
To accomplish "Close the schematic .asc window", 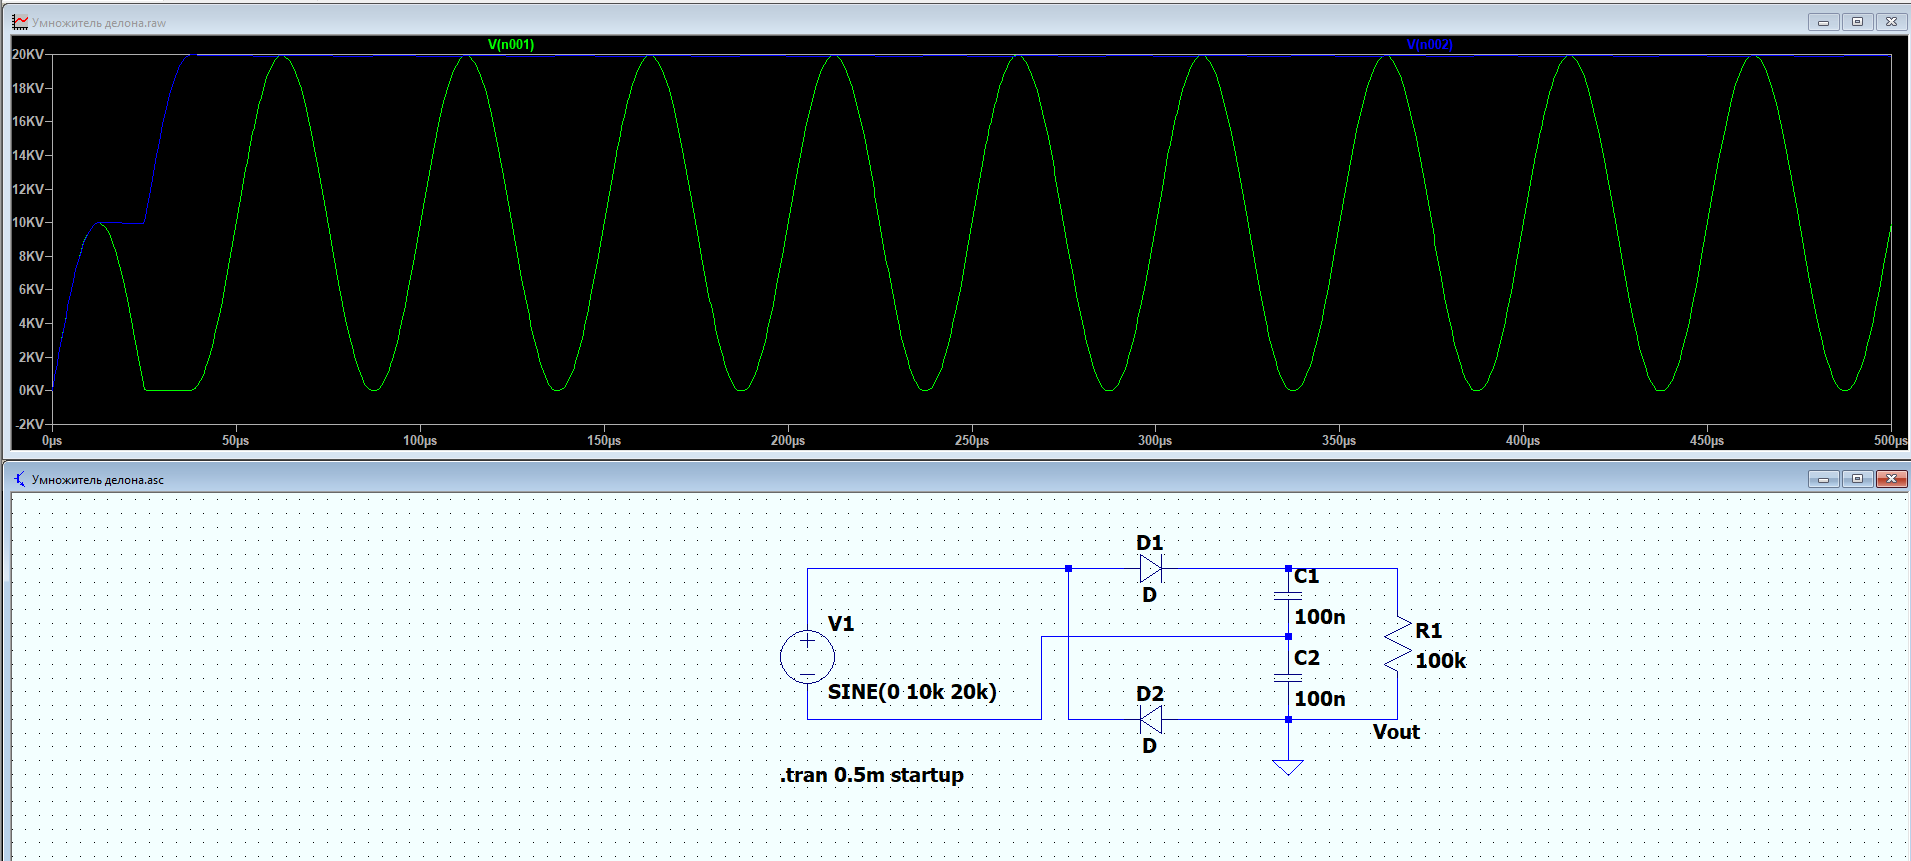I will point(1891,479).
